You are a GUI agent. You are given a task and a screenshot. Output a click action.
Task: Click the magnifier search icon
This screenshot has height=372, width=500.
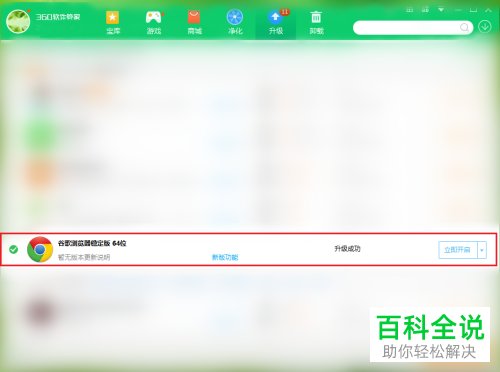tap(464, 27)
